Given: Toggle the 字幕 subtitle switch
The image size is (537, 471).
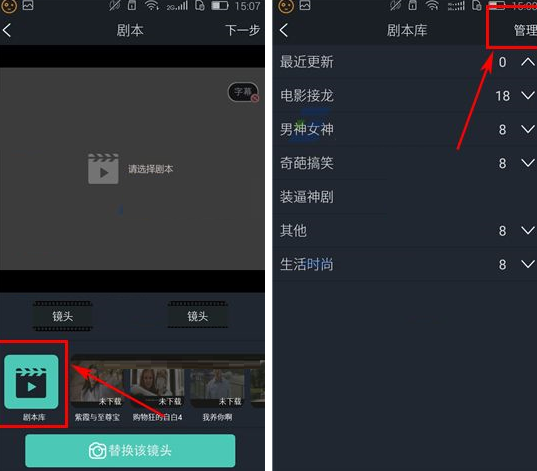Looking at the screenshot, I should pos(243,92).
